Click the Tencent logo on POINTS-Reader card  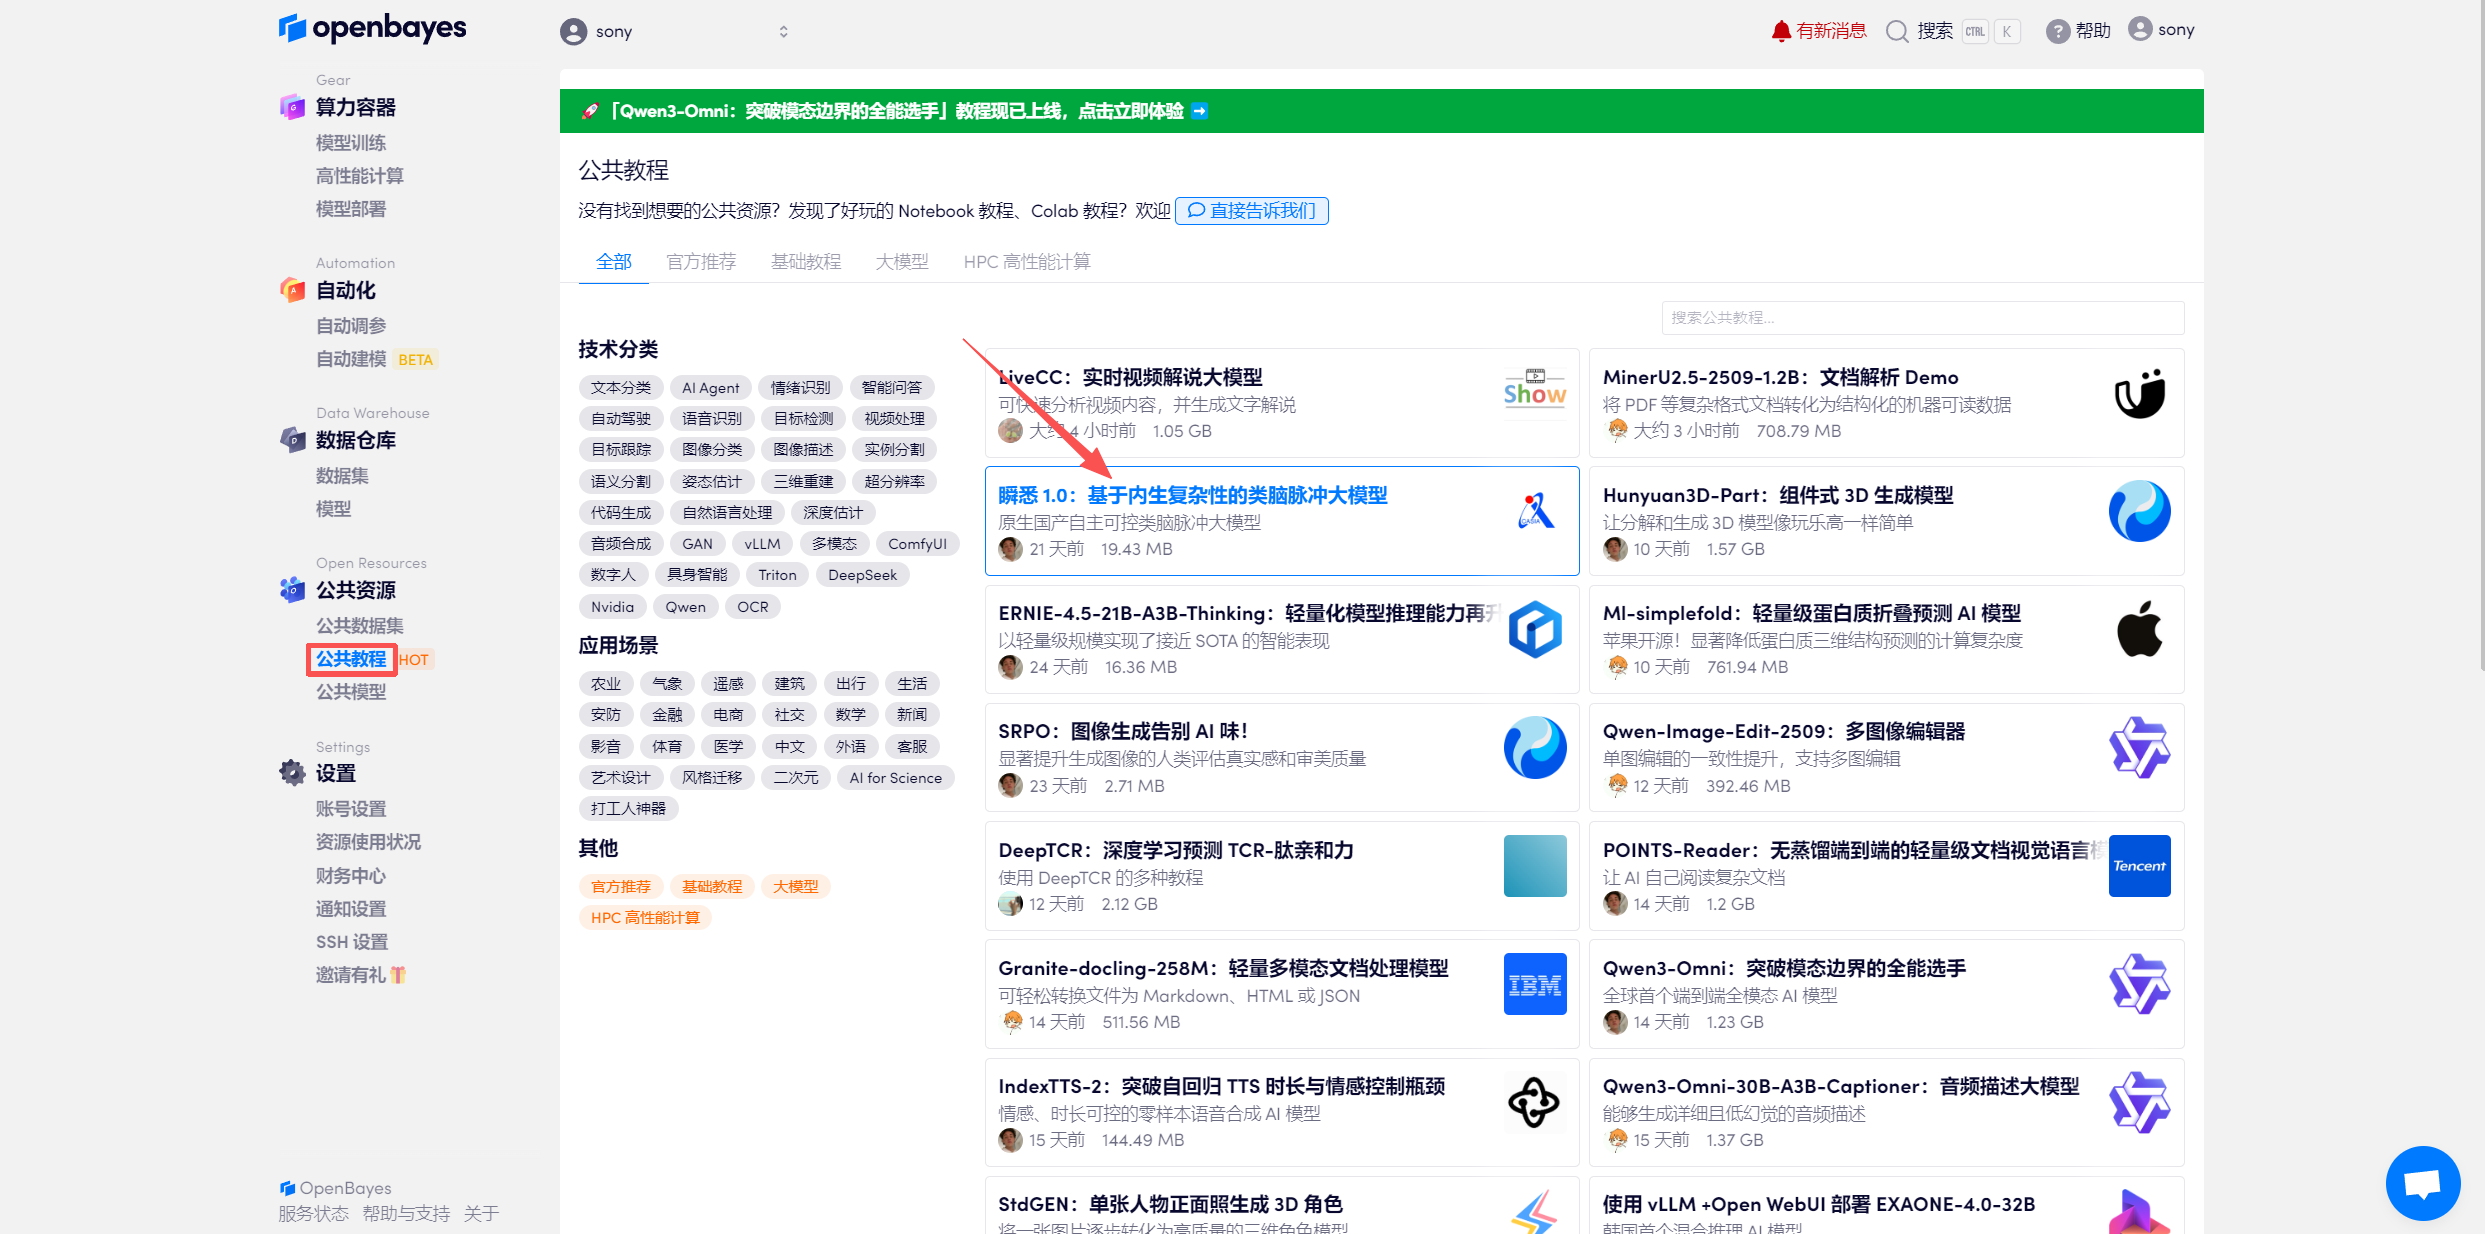tap(2140, 866)
